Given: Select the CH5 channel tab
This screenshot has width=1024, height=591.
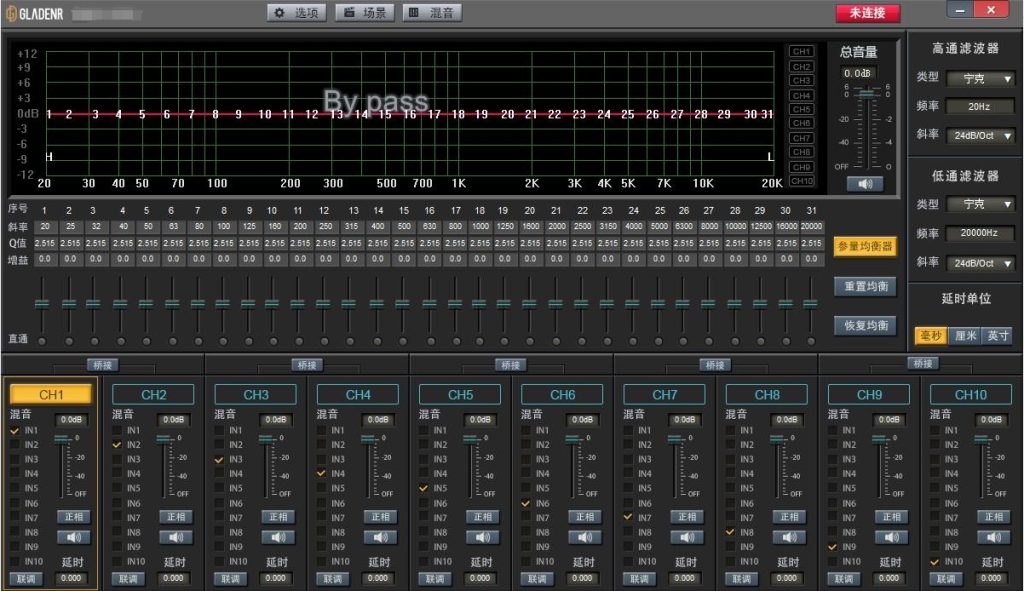Looking at the screenshot, I should point(460,394).
